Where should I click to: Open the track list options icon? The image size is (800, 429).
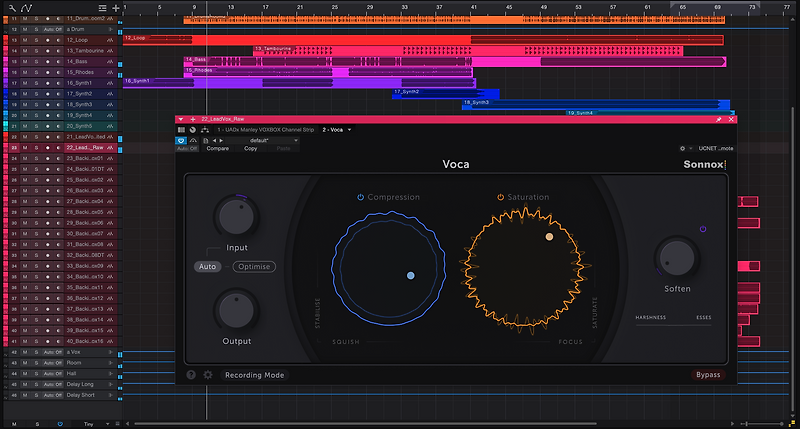pyautogui.click(x=102, y=7)
